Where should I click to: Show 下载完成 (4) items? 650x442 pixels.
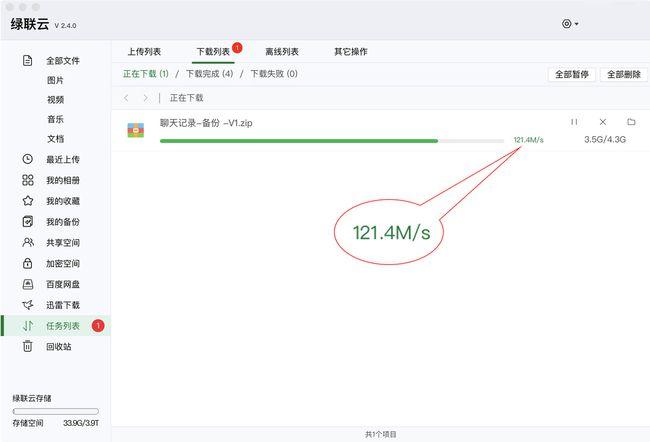point(209,74)
